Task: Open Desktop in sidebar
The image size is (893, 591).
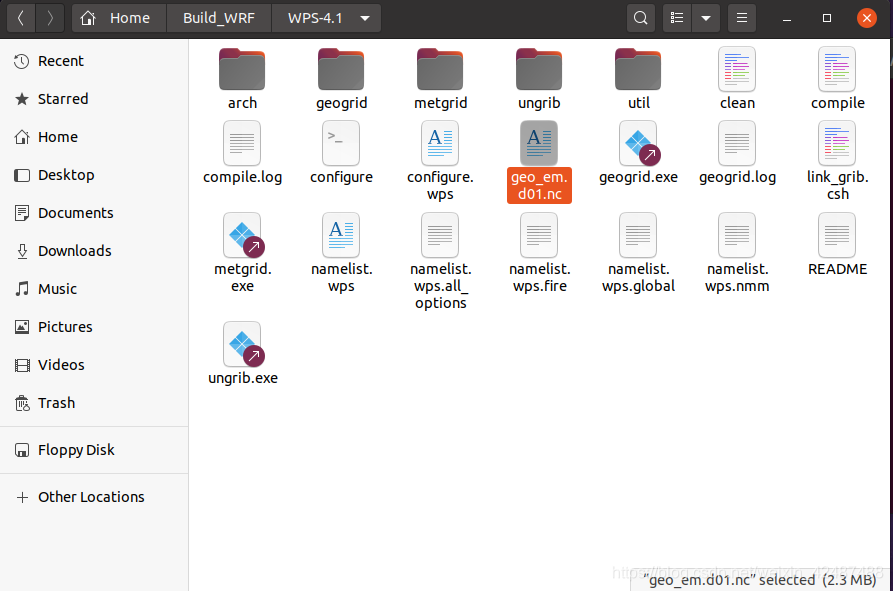Action: [x=94, y=175]
